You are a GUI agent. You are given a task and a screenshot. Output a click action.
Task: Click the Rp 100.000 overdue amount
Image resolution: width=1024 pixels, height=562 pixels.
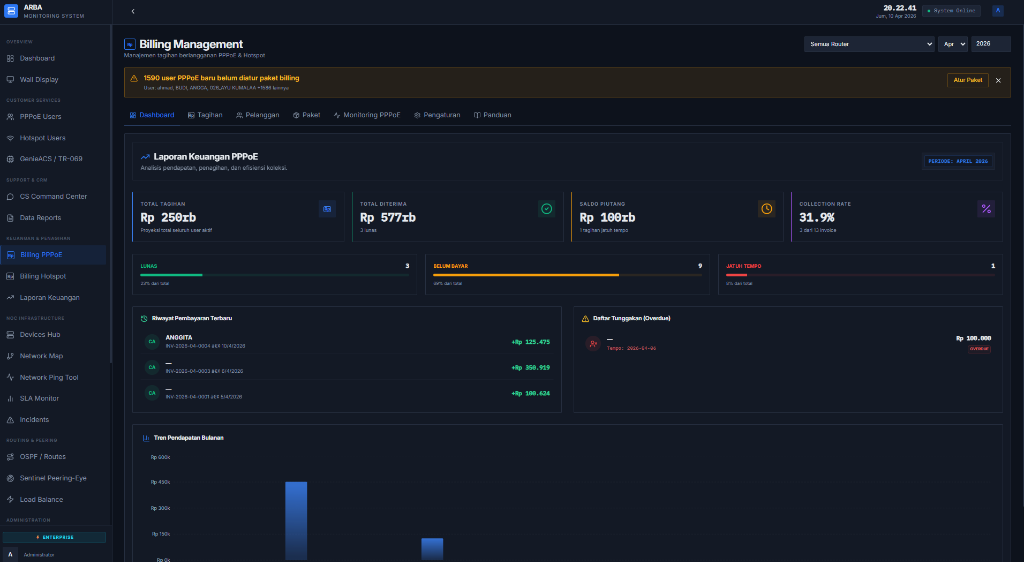pyautogui.click(x=973, y=338)
